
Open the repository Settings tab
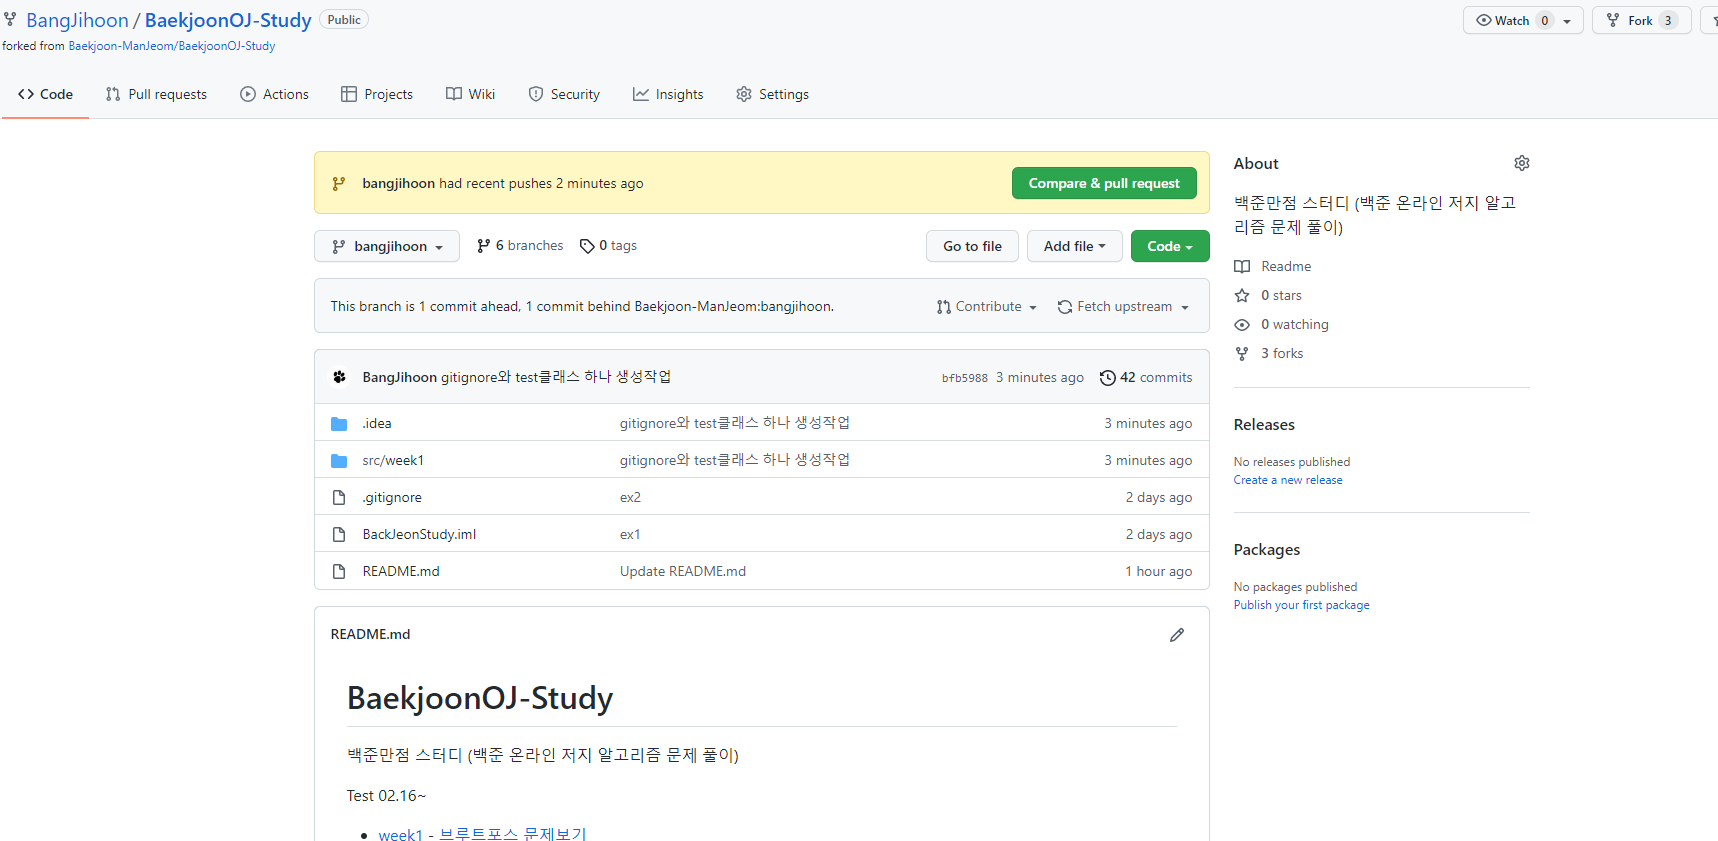coord(772,94)
